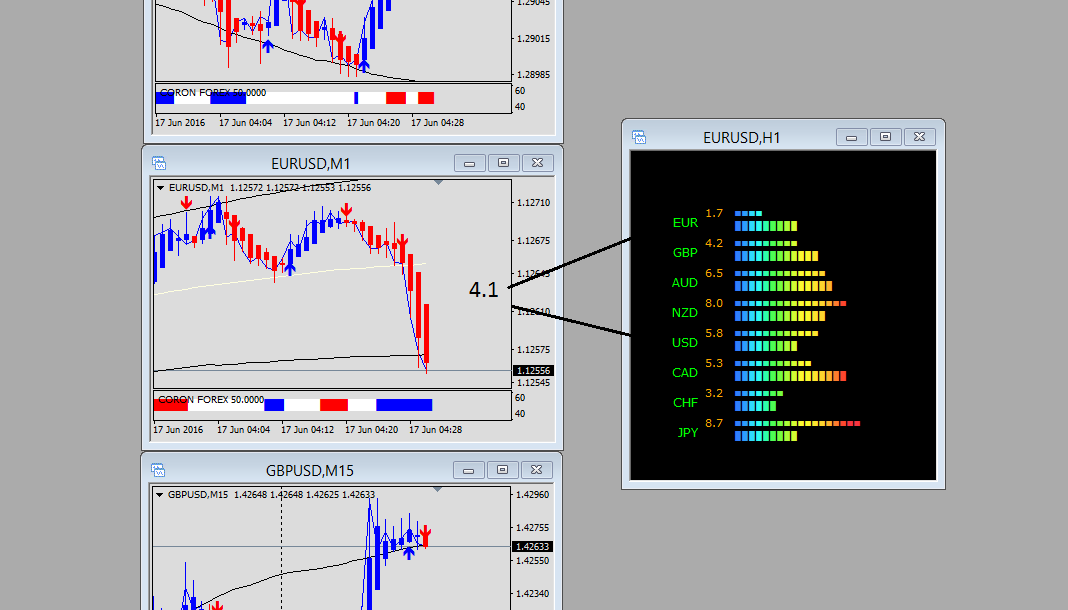Click current price label 1.12556
This screenshot has height=610, width=1068.
(533, 370)
